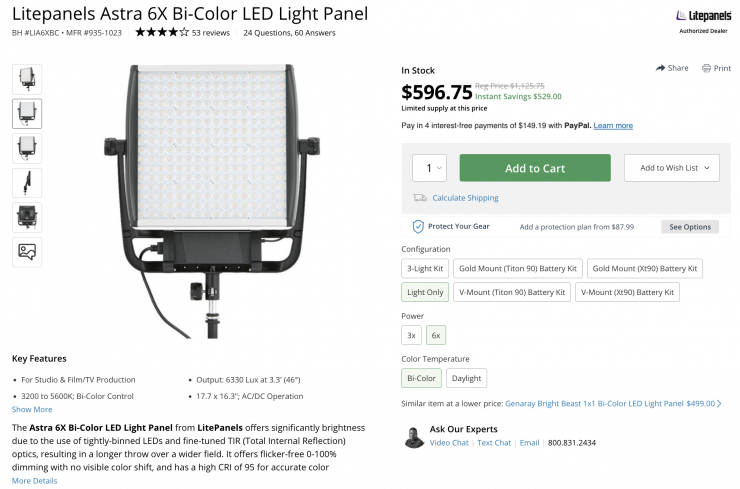Click the Protect Your Gear shield icon
The height and width of the screenshot is (489, 740).
click(418, 227)
